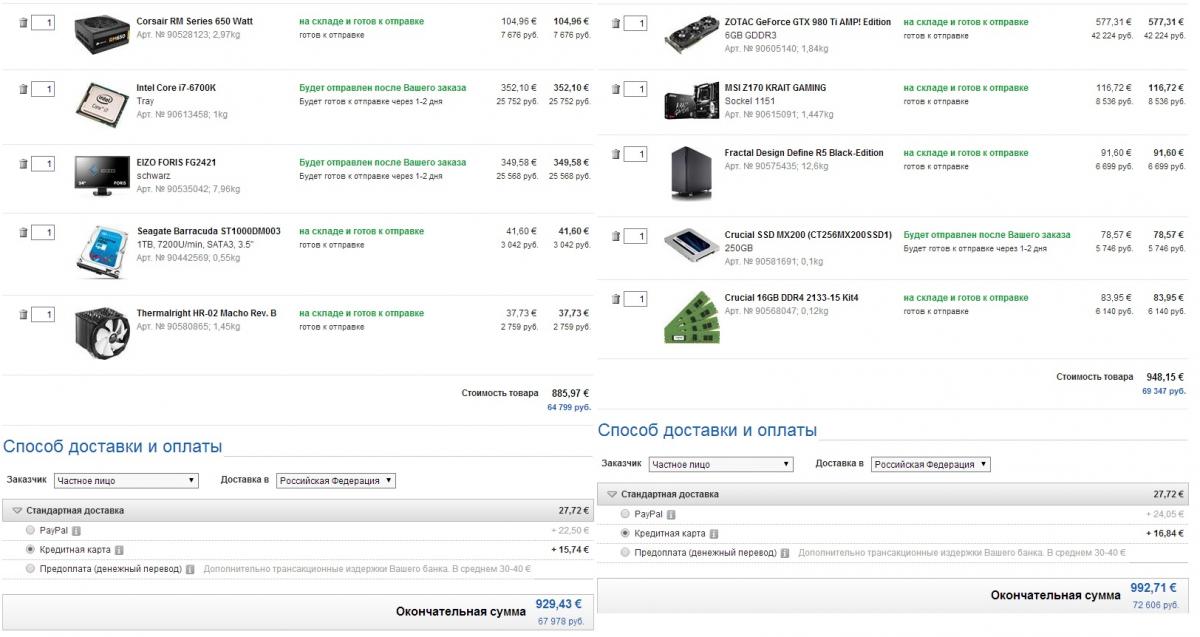Open the Corsair RM Series 650 Watt product link
This screenshot has height=637, width=1200.
194,21
